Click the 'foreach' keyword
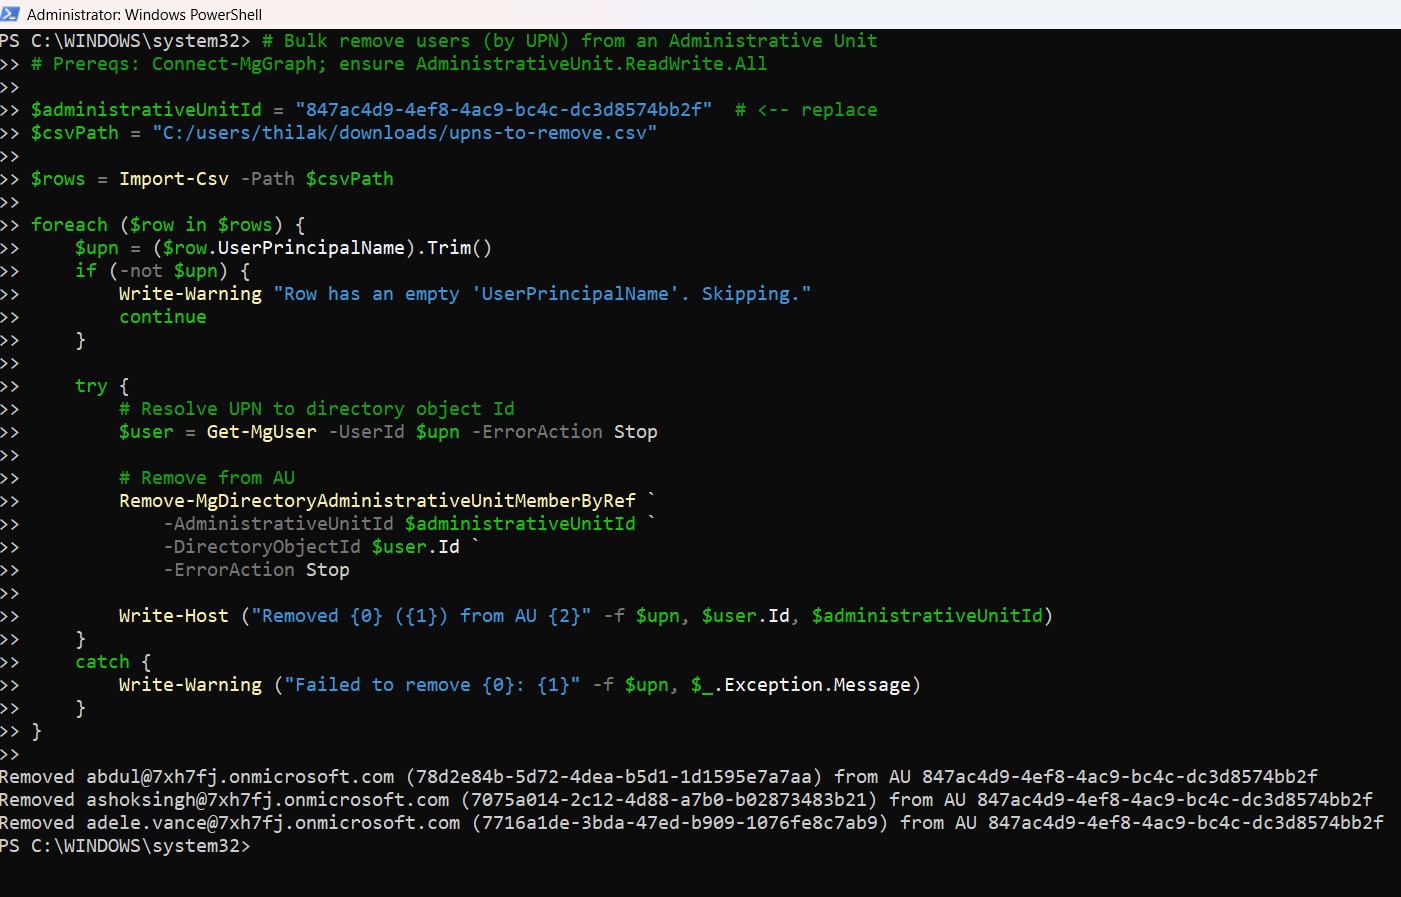 [x=69, y=225]
